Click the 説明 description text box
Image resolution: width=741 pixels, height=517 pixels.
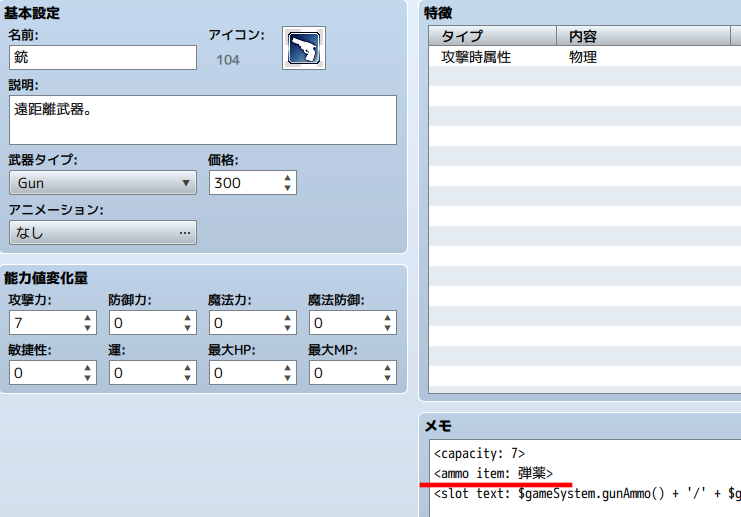[202, 119]
